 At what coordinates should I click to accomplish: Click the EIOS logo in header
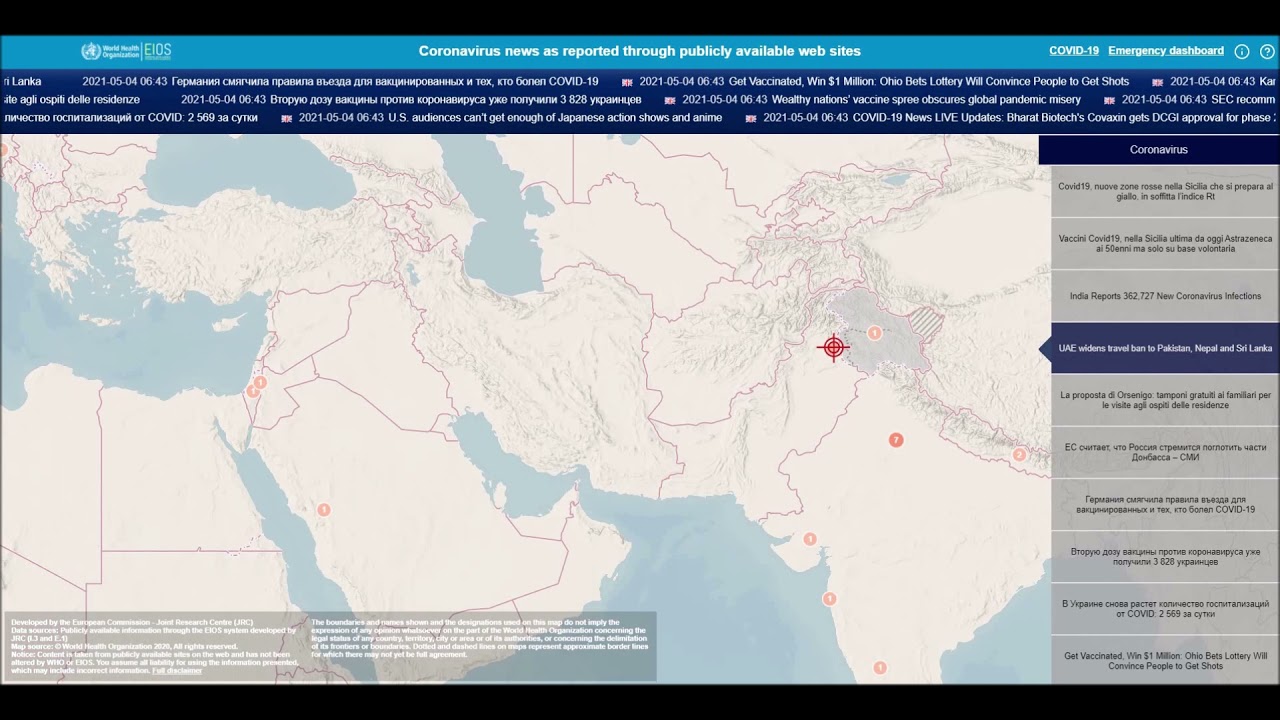[158, 51]
